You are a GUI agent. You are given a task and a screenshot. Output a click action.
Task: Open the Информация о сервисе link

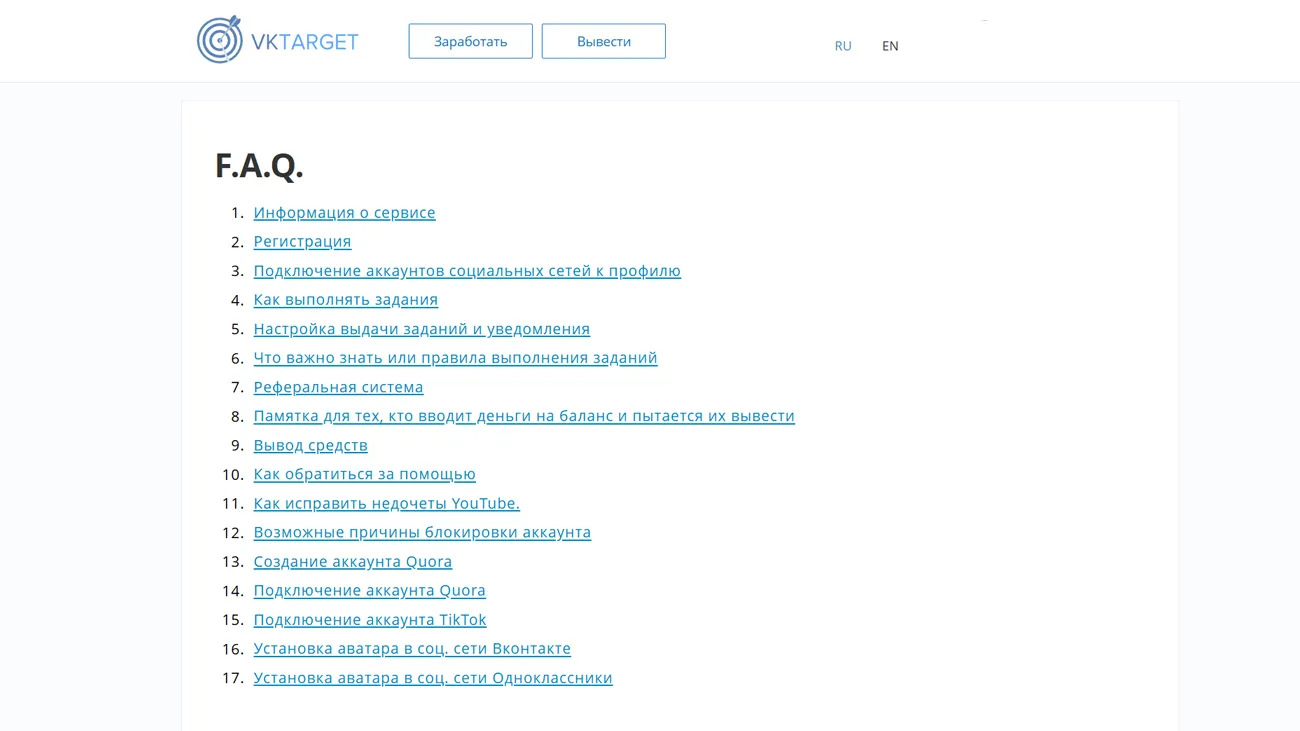[x=344, y=213]
